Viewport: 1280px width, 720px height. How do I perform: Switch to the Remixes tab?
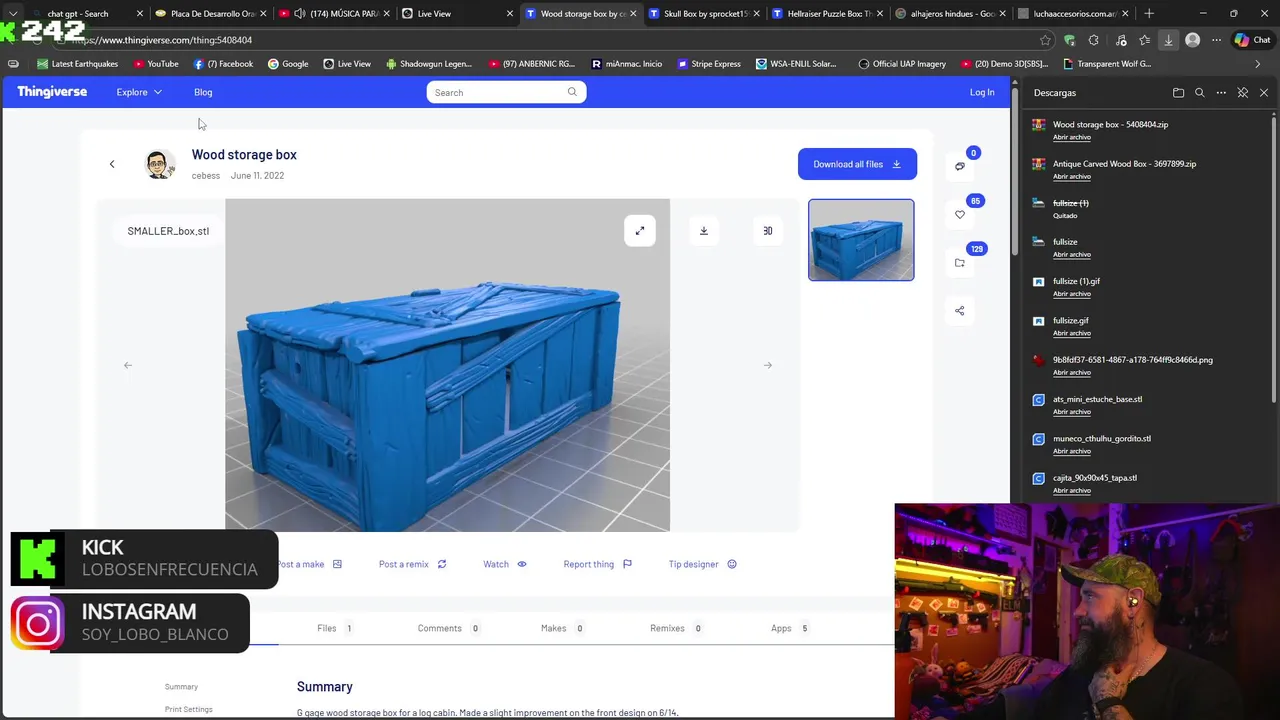[675, 628]
